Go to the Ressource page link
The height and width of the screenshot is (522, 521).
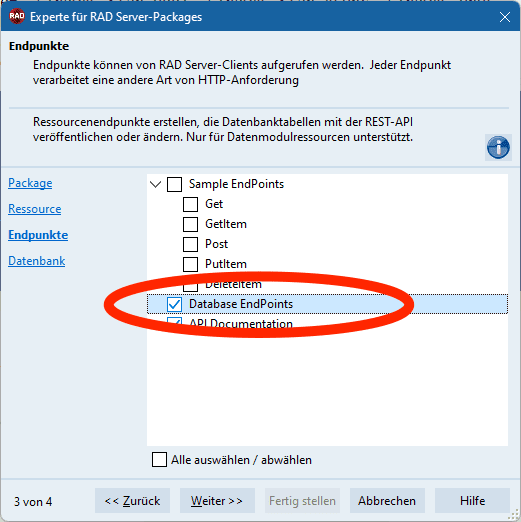35,209
